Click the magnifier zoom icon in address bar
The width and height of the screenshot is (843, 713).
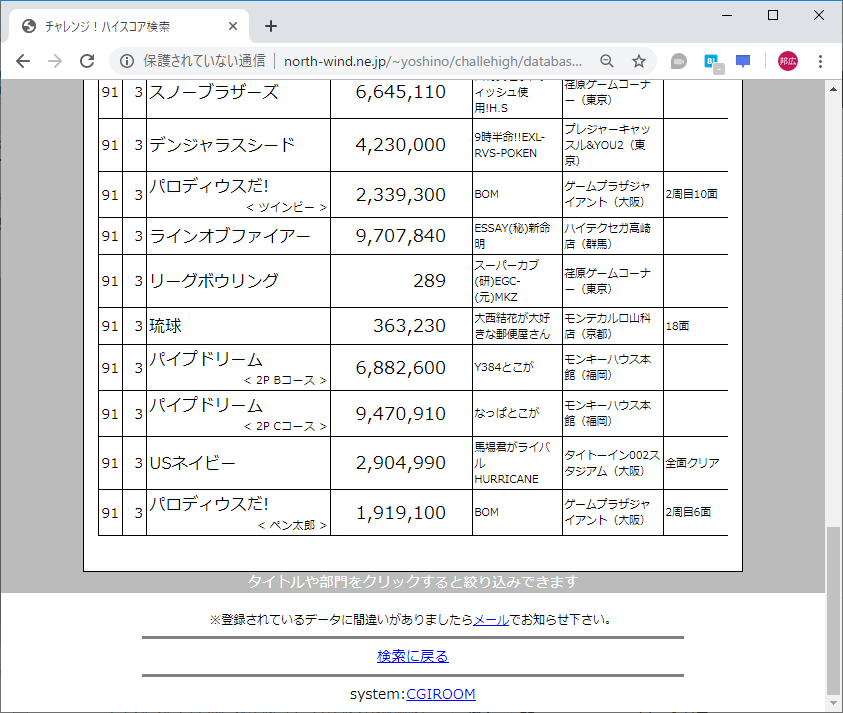point(607,61)
